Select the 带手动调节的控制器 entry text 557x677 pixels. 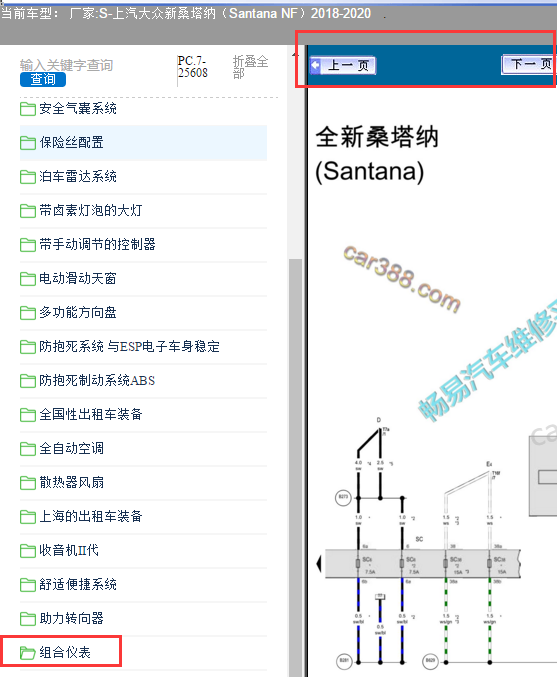tap(97, 244)
